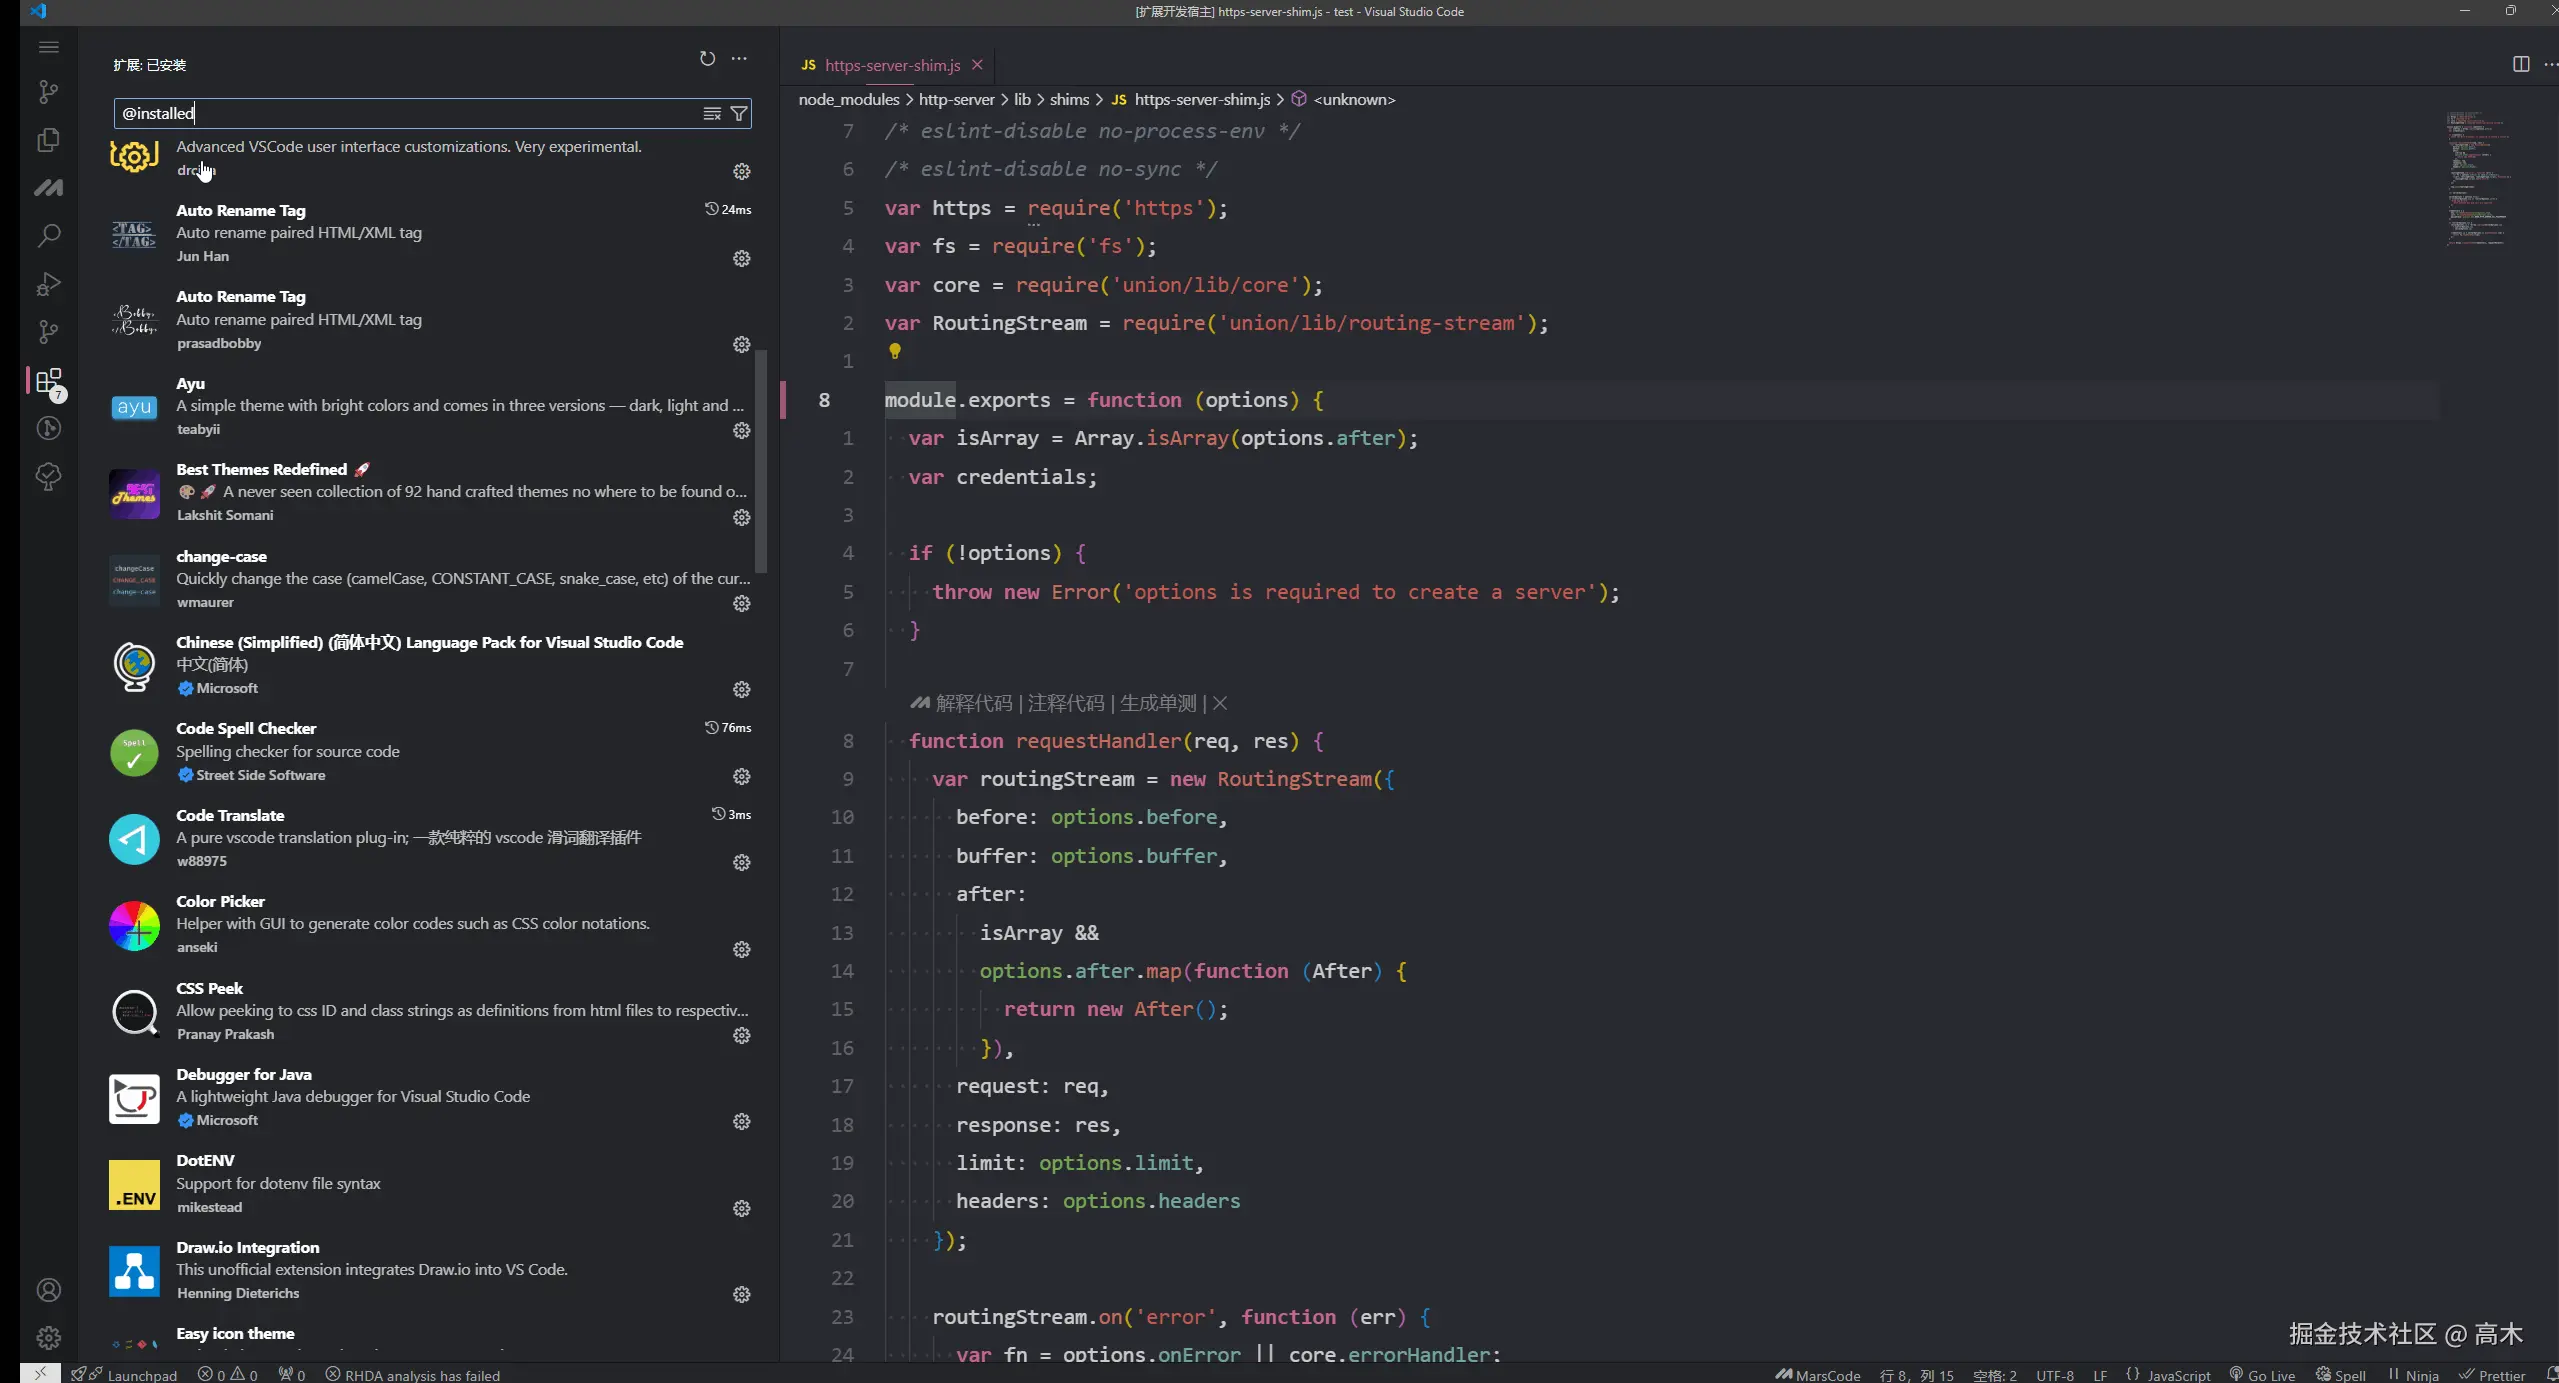The width and height of the screenshot is (2559, 1383).
Task: Dismiss the MarsCode code lens row
Action: (1220, 703)
